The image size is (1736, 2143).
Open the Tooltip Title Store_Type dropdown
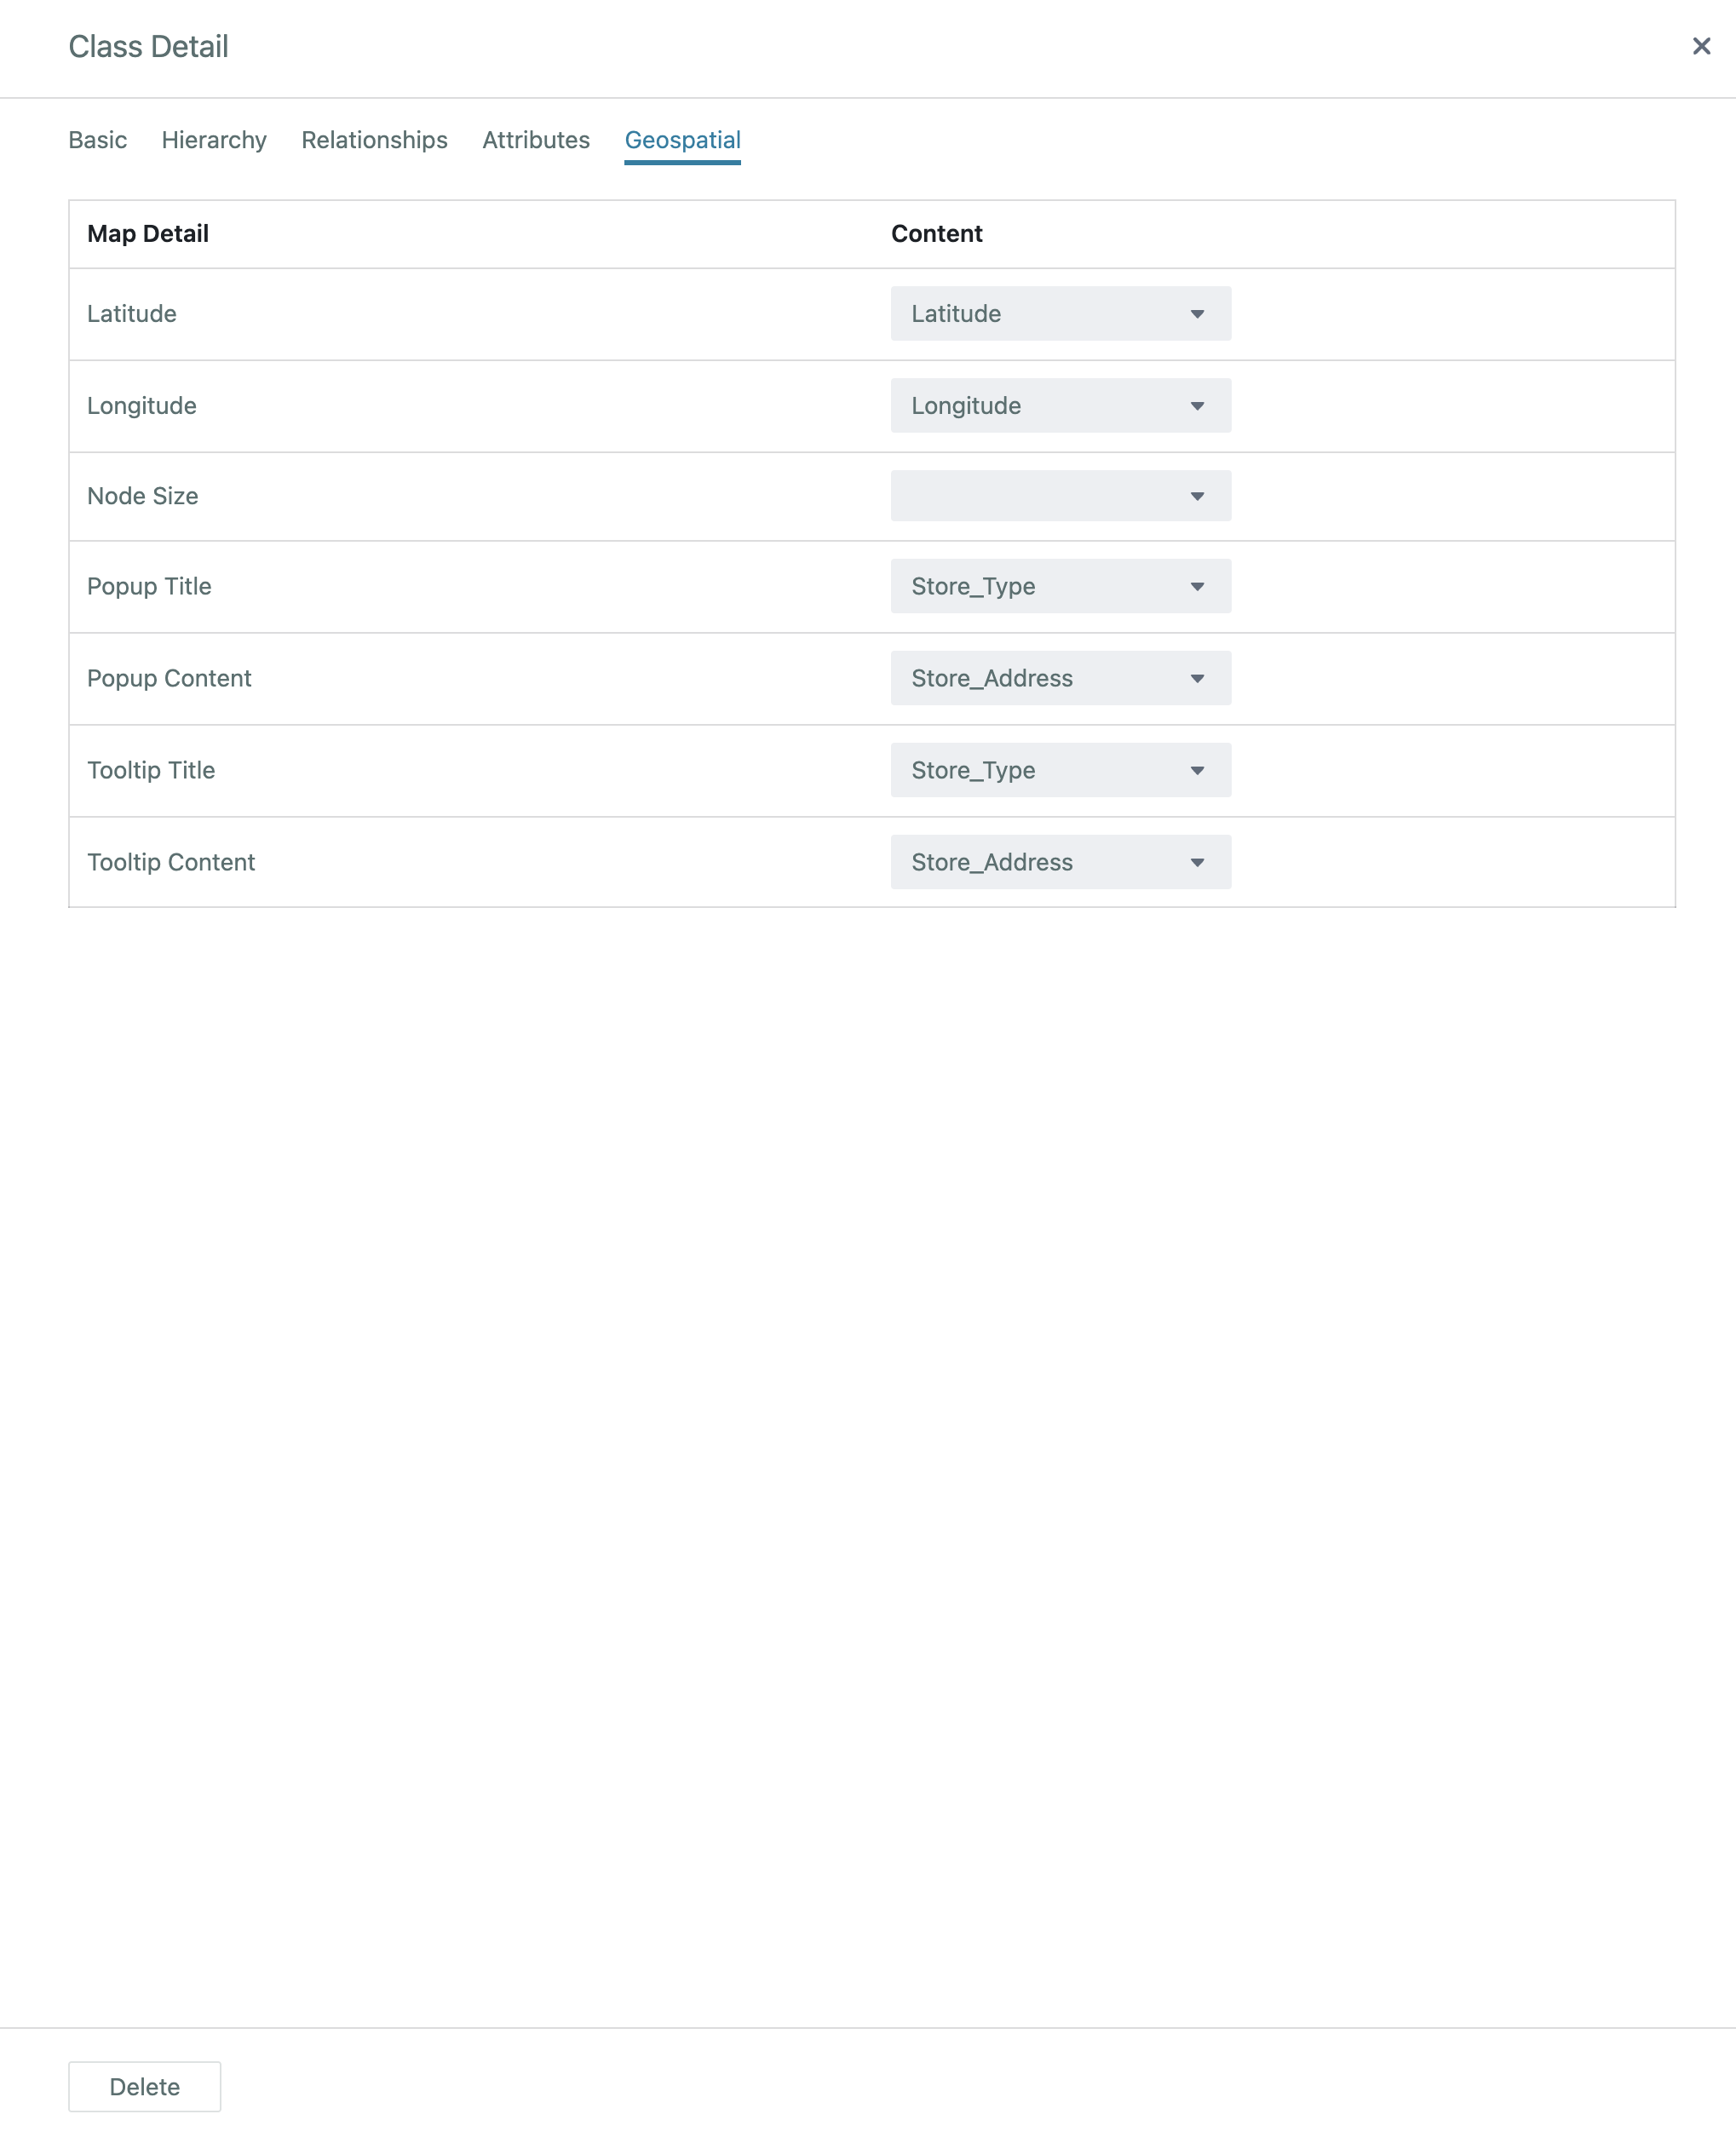click(1060, 770)
